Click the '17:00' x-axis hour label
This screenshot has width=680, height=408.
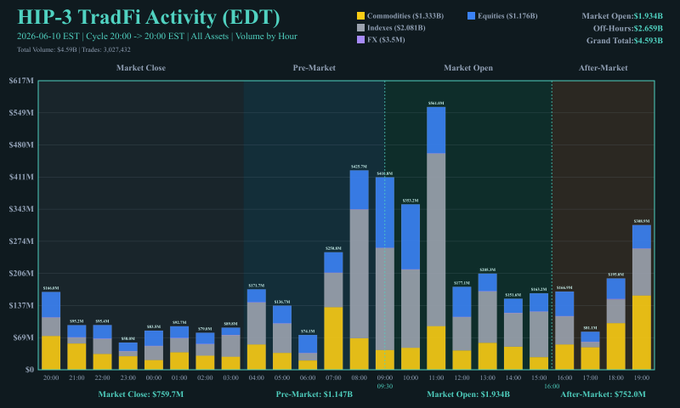tap(590, 378)
